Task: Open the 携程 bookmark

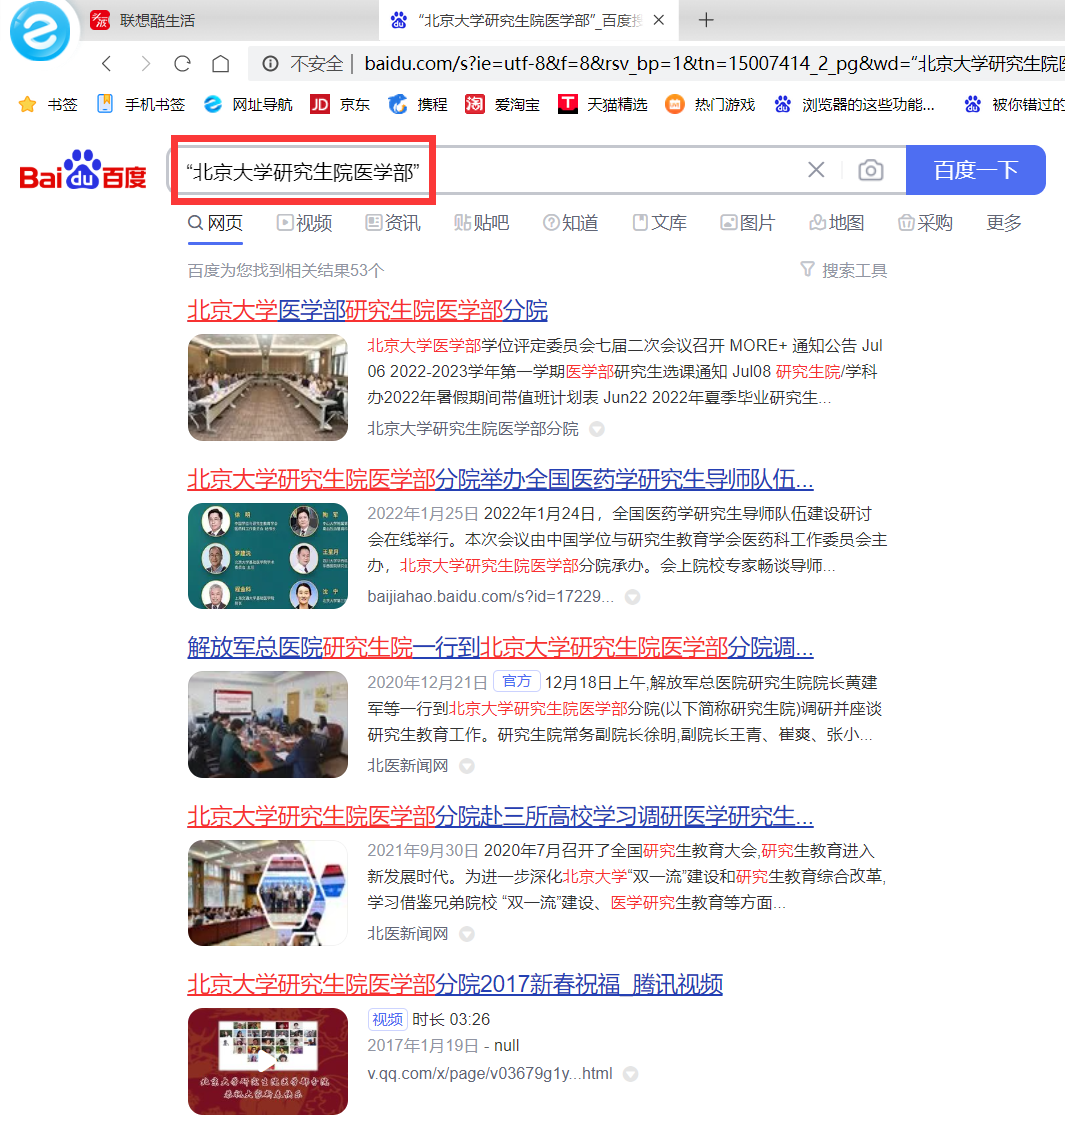Action: 418,104
